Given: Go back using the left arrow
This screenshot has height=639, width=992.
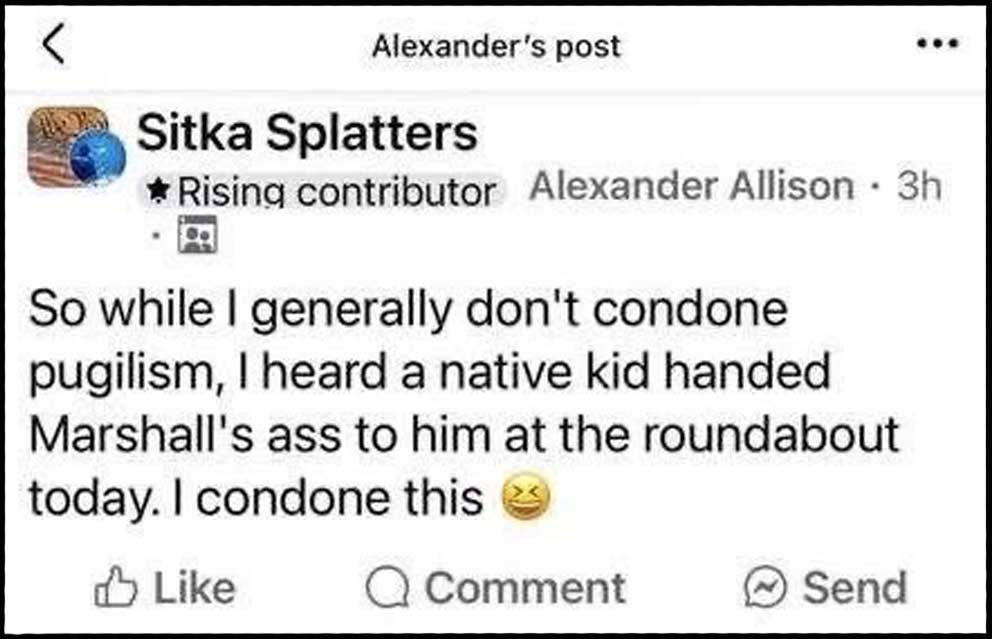Looking at the screenshot, I should point(55,47).
